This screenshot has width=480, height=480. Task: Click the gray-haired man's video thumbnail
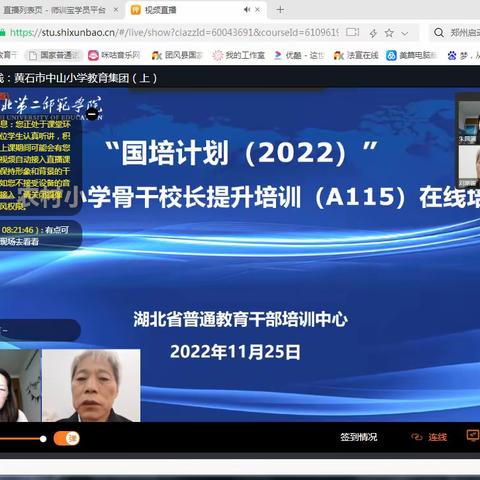[91, 385]
